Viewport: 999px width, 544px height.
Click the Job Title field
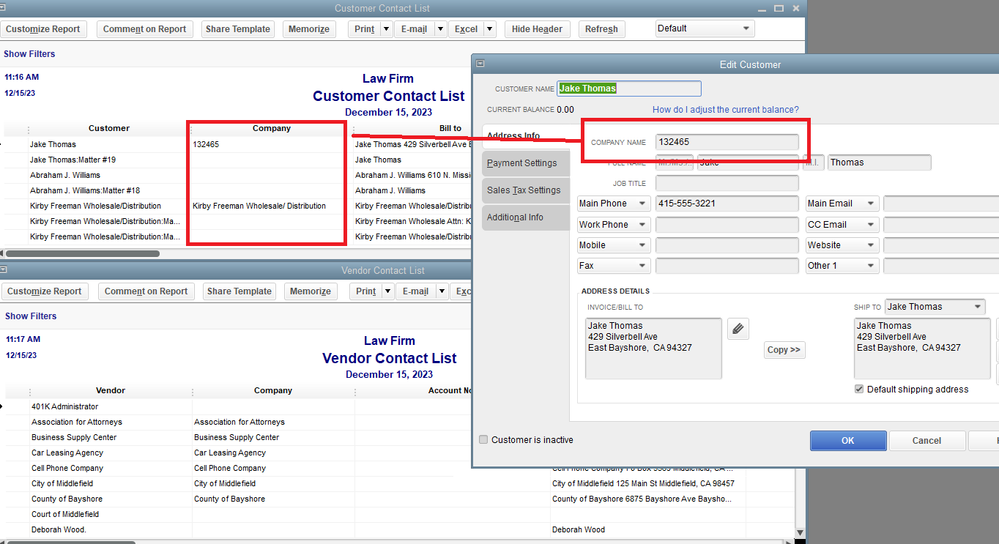coord(727,183)
